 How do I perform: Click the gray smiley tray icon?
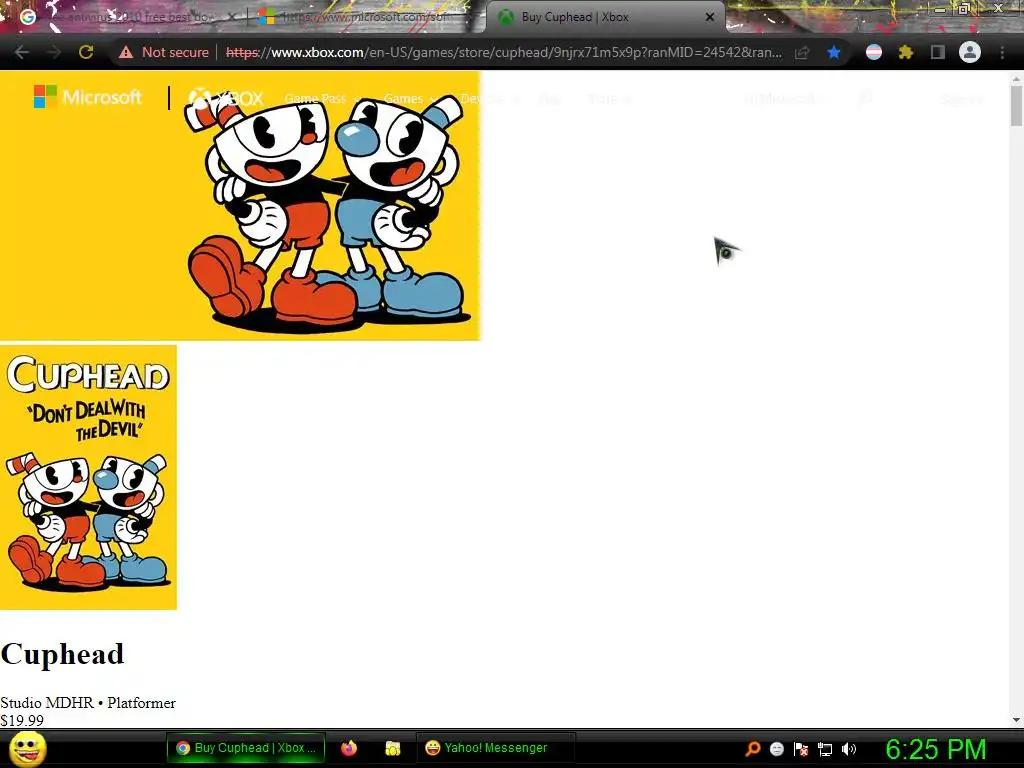(x=776, y=748)
